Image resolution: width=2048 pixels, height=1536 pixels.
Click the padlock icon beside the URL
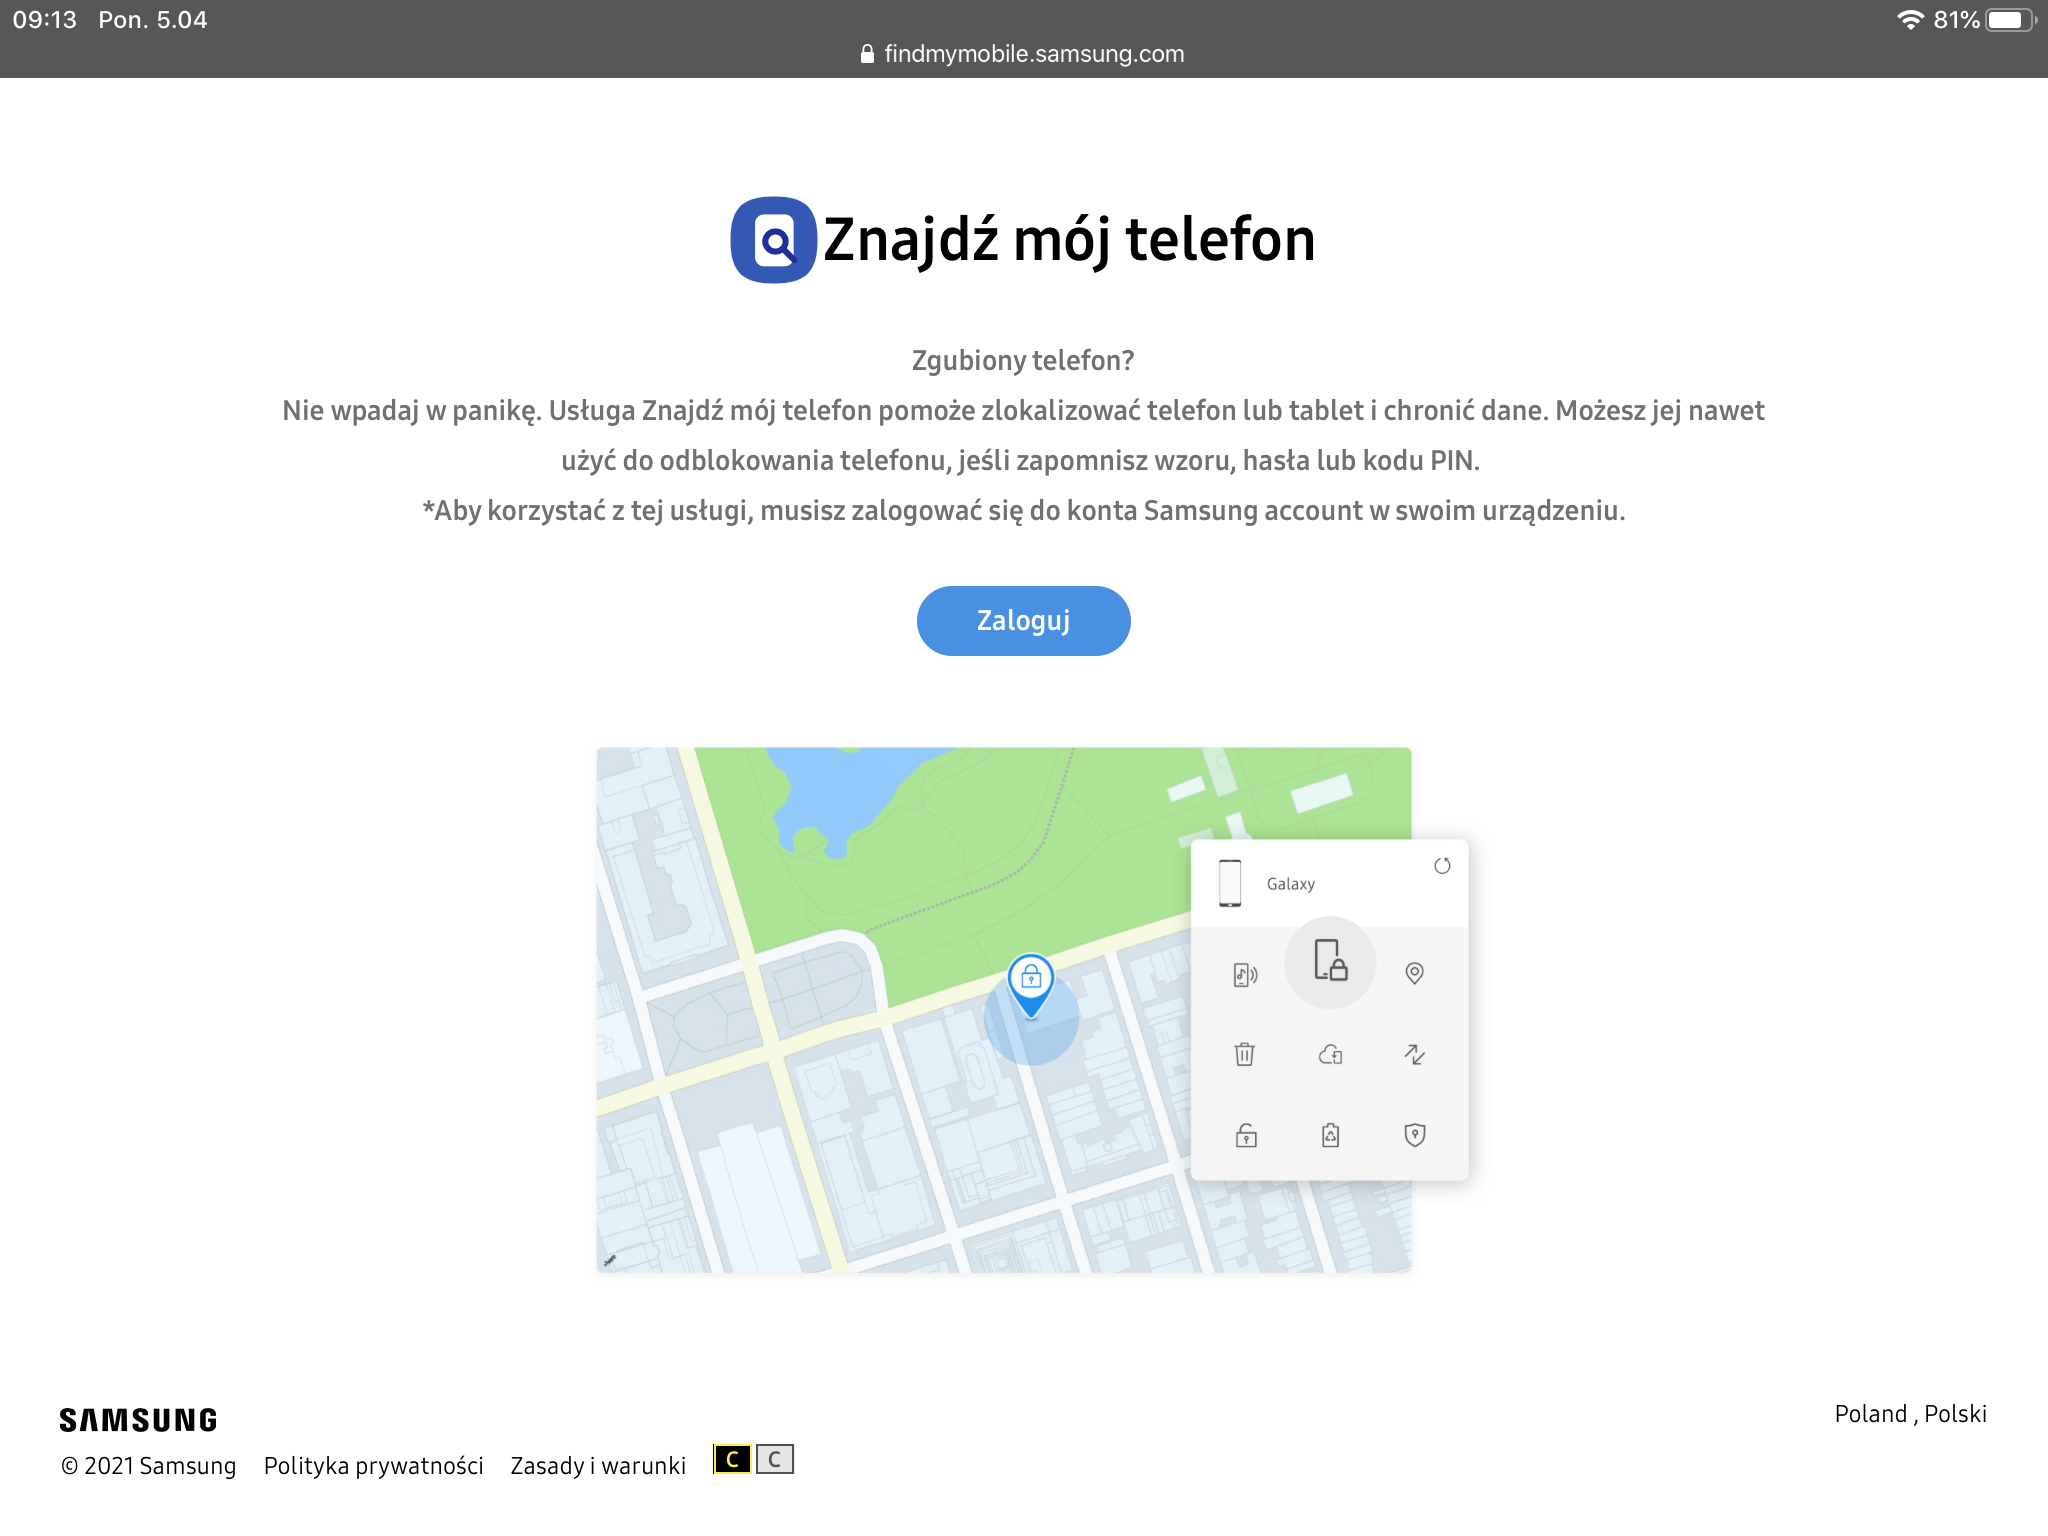(x=867, y=54)
